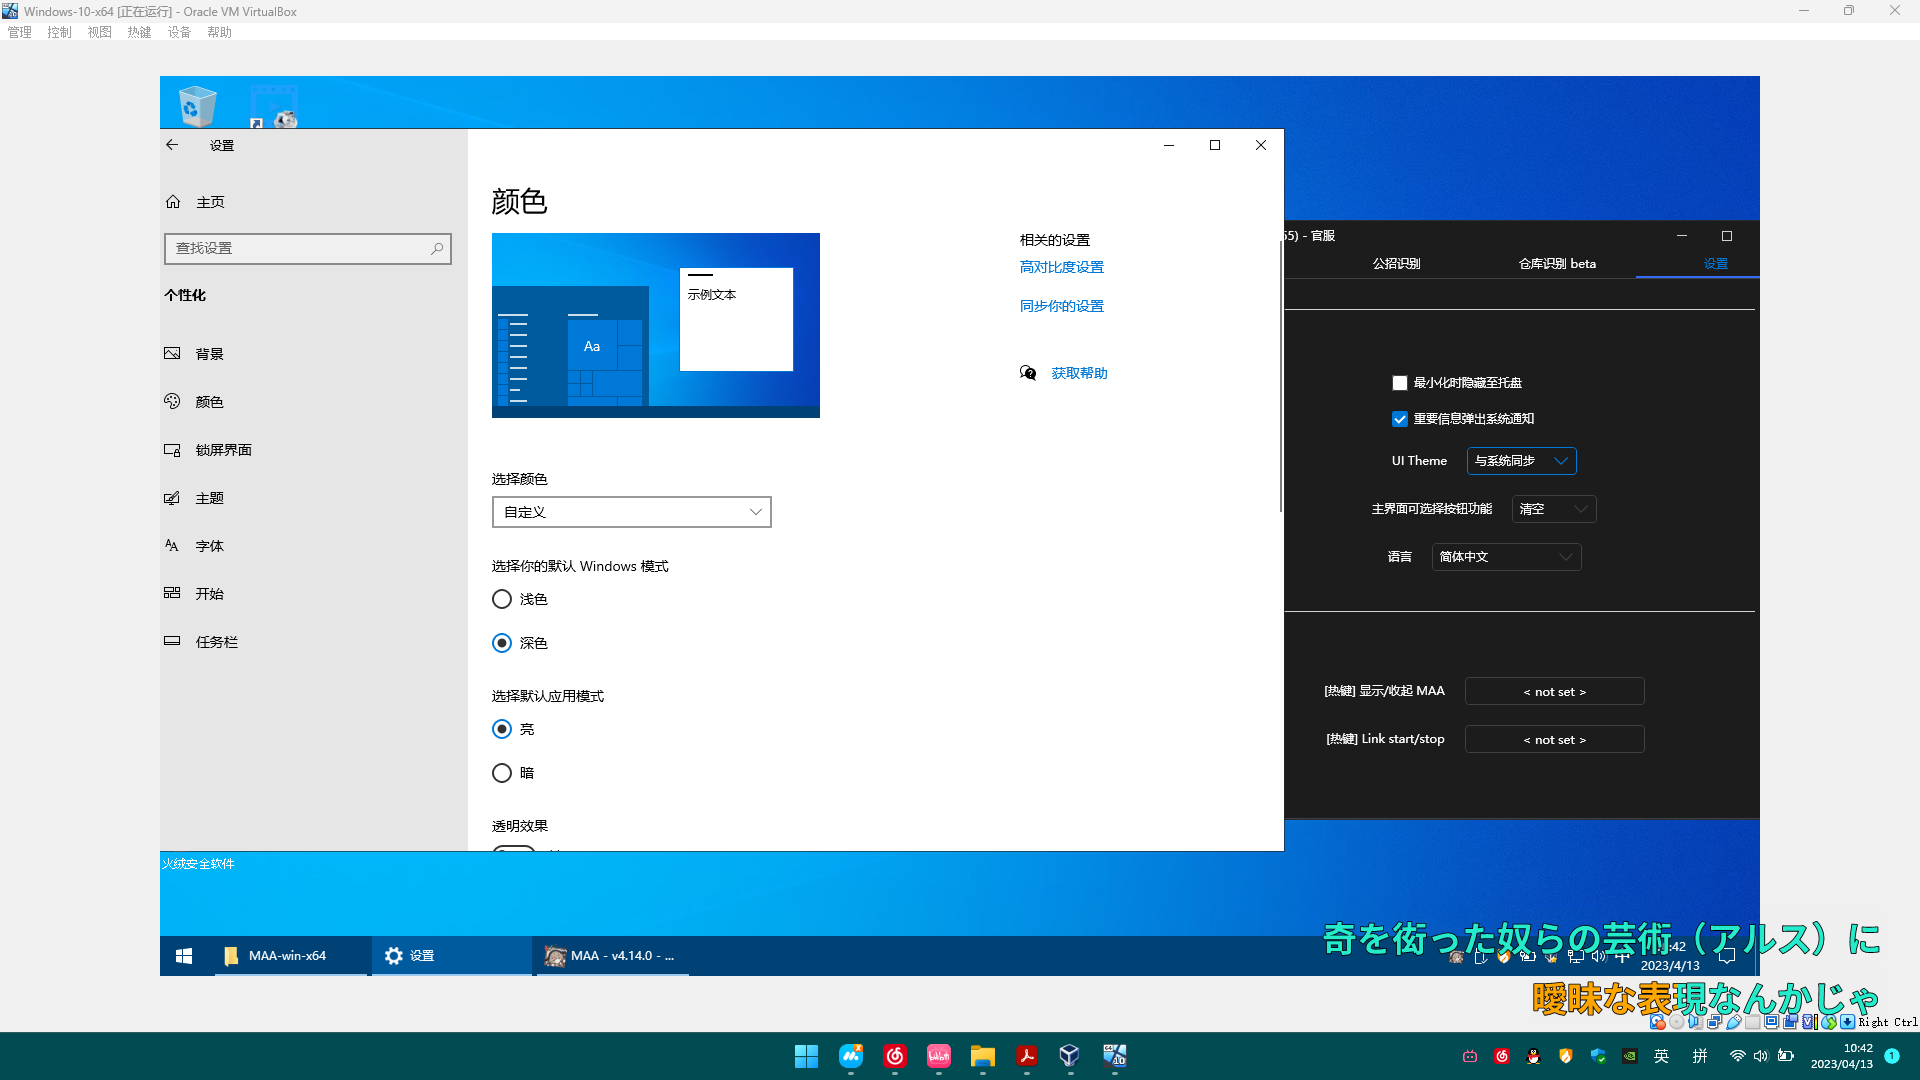
Task: Open the bilibili app from taskbar
Action: click(x=938, y=1056)
